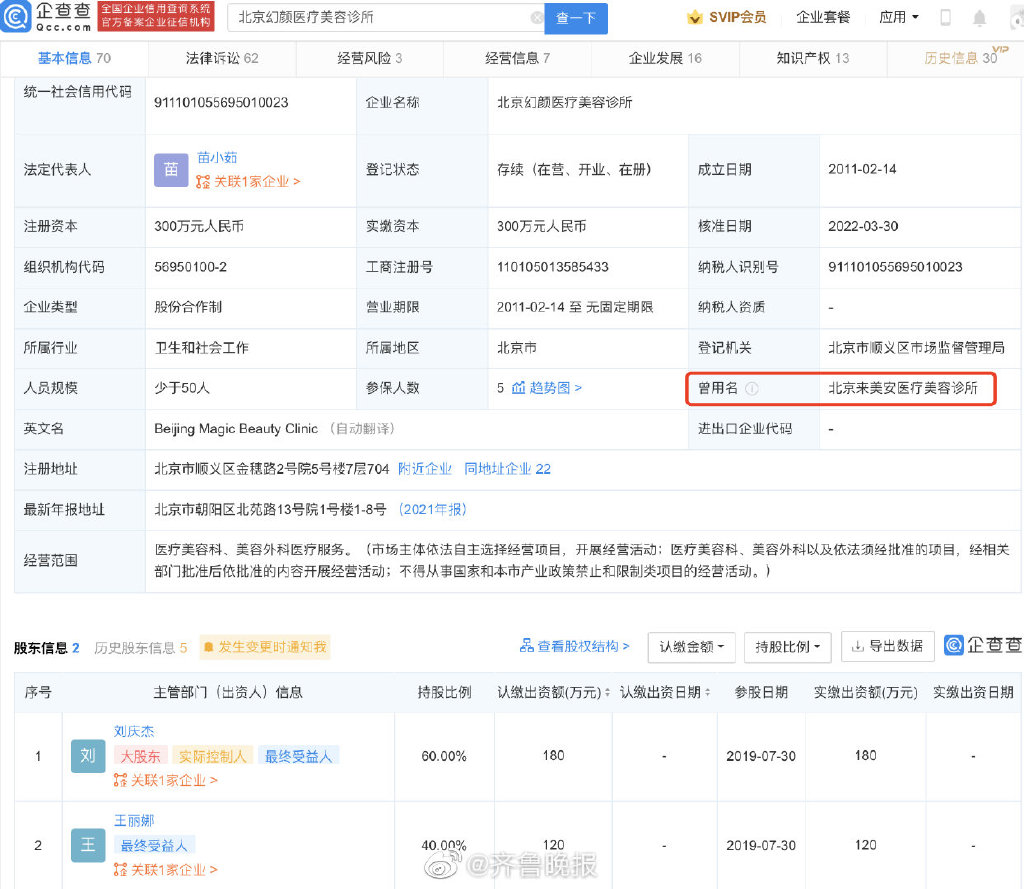The height and width of the screenshot is (889, 1024).
Task: View the info tooltip beside 曾用名
Action: tap(752, 387)
